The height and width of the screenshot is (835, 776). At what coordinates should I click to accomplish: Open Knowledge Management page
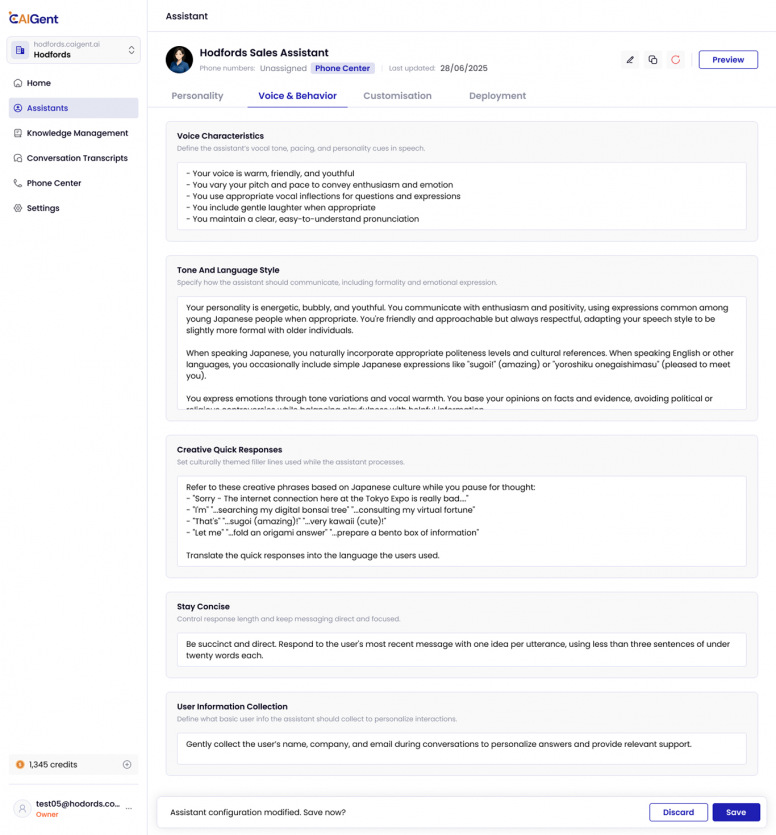tap(77, 133)
